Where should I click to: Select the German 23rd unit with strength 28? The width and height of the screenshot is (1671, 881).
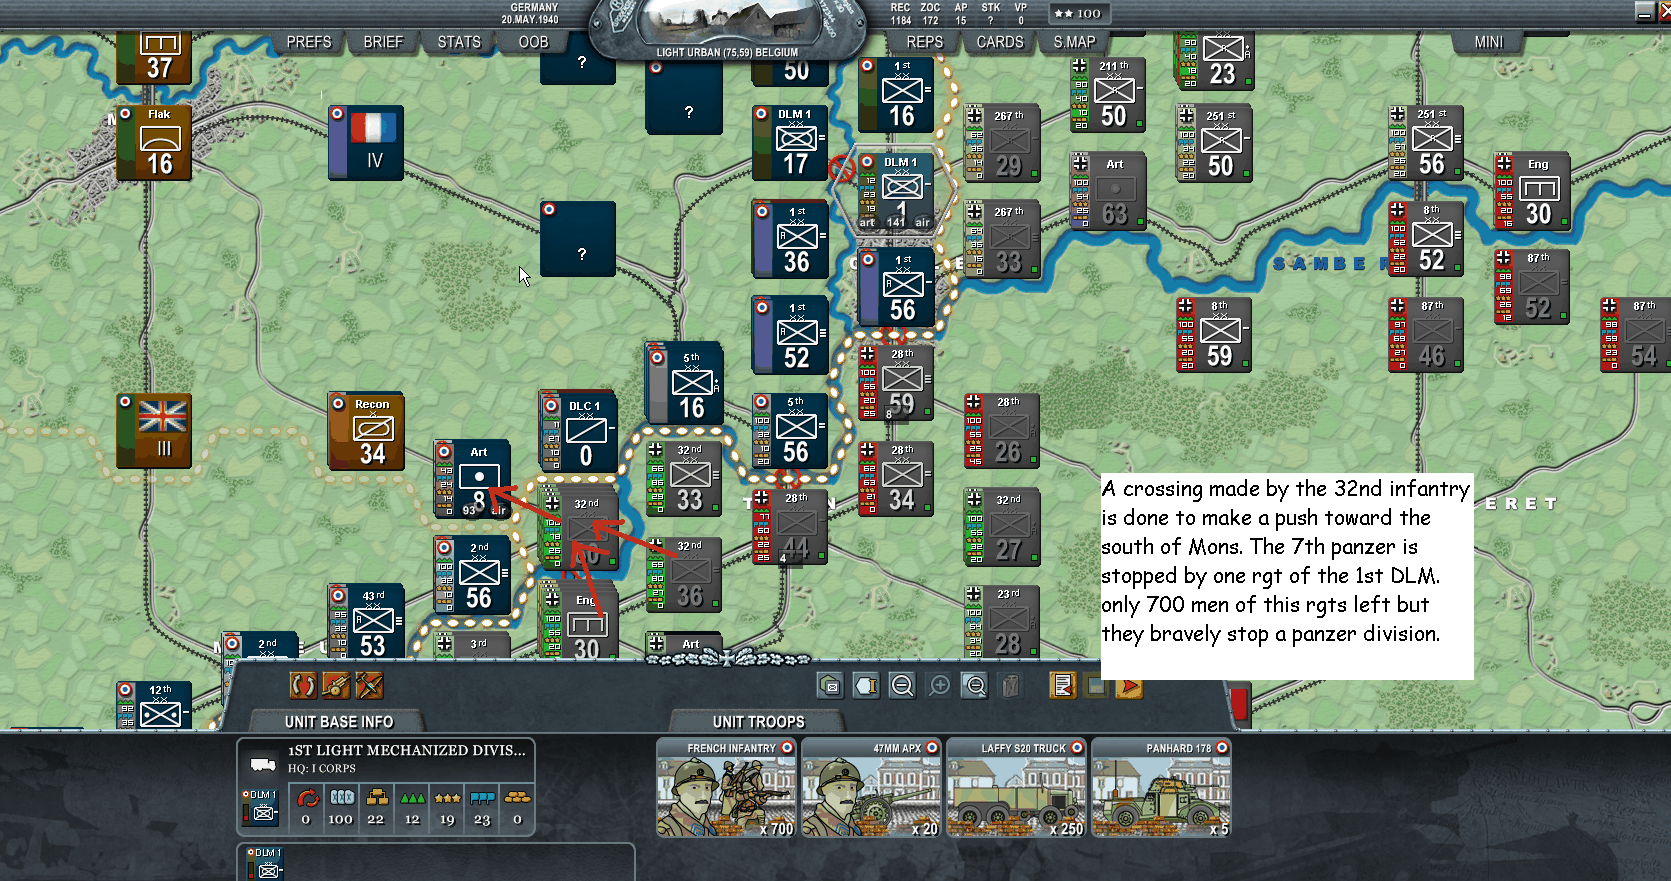pos(1002,621)
